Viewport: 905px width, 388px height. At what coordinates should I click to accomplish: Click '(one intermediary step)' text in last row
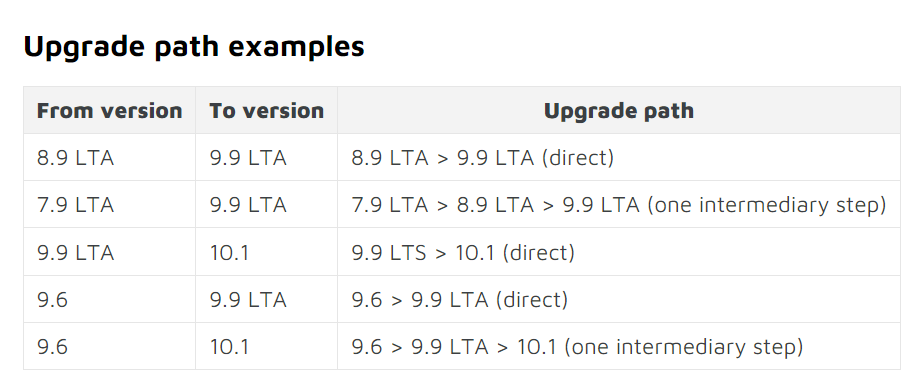coord(683,347)
